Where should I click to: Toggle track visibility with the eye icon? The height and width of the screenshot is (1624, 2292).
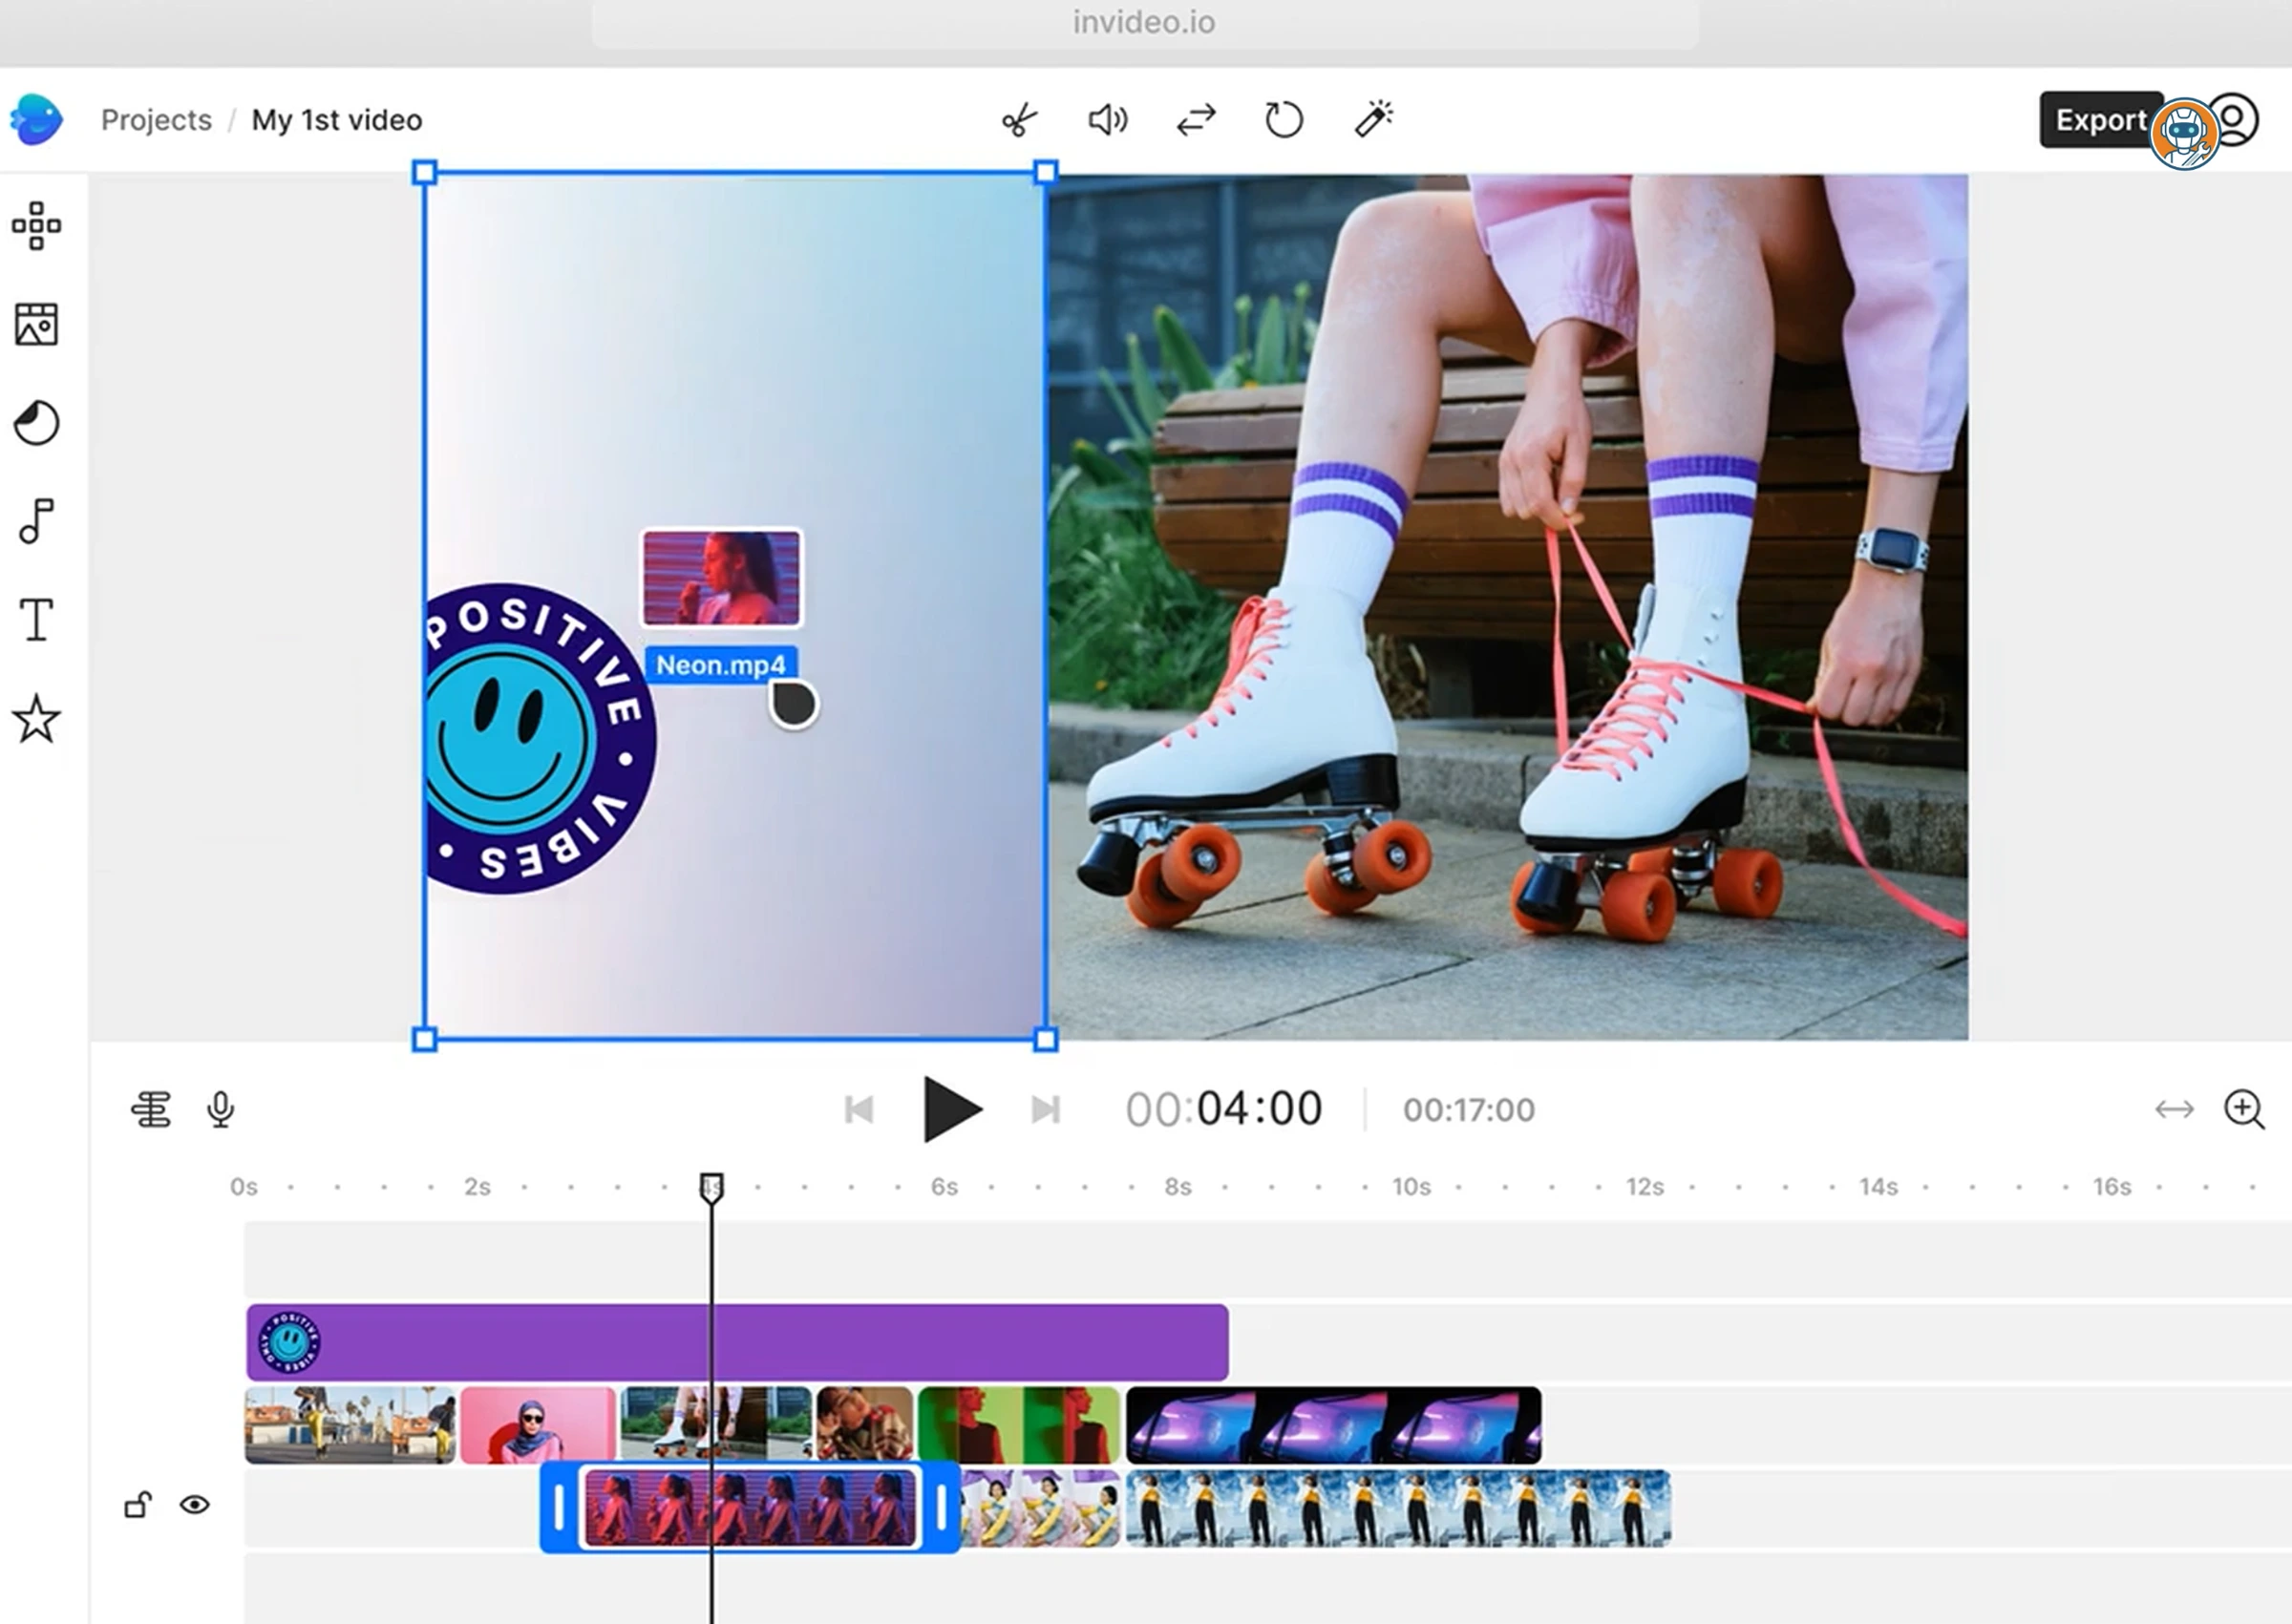click(x=196, y=1505)
